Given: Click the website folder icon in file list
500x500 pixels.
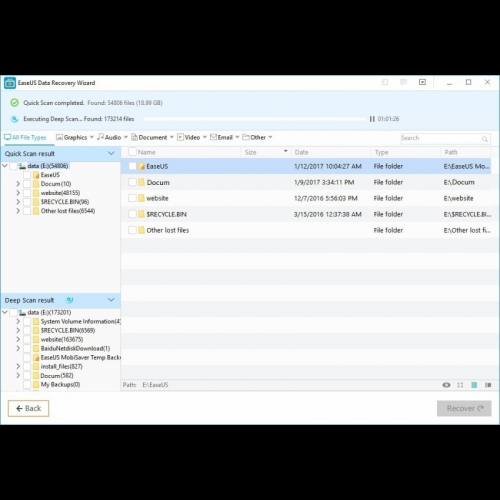Looking at the screenshot, I should (141, 198).
